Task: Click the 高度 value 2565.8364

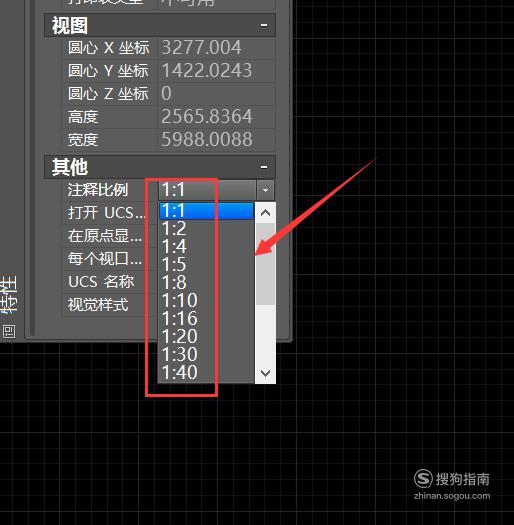Action: [x=207, y=117]
